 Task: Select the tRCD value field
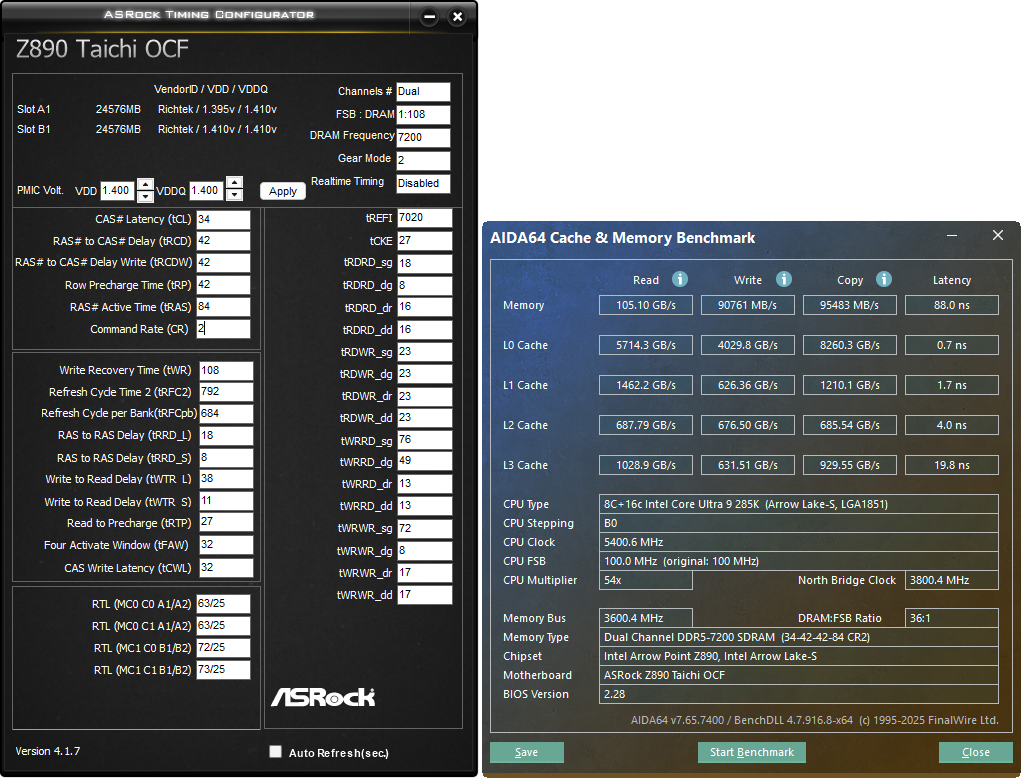click(x=223, y=241)
